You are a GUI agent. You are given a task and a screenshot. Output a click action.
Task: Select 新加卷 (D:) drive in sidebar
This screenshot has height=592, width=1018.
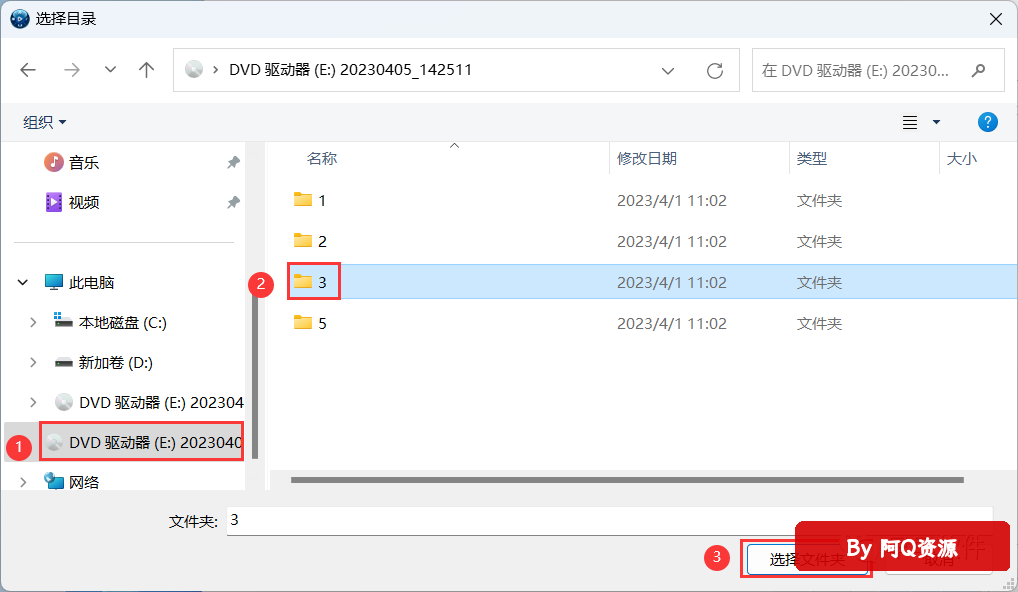click(115, 362)
